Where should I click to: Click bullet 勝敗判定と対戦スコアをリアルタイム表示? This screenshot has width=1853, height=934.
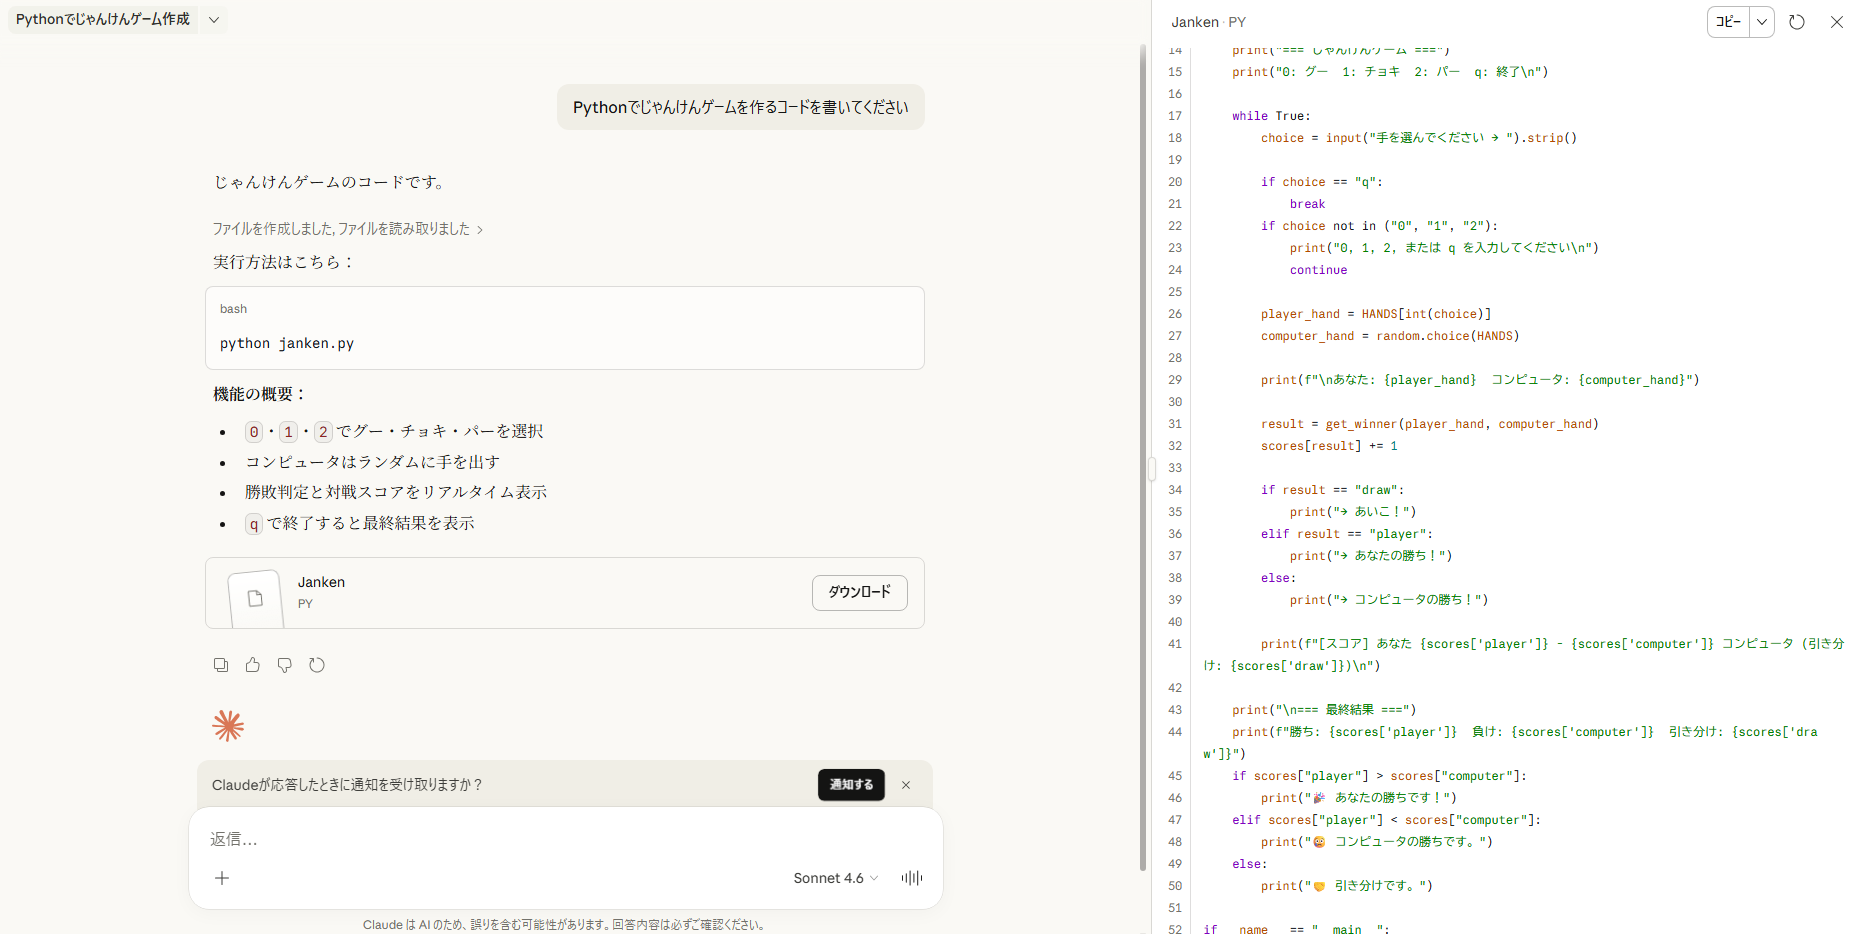coord(396,492)
